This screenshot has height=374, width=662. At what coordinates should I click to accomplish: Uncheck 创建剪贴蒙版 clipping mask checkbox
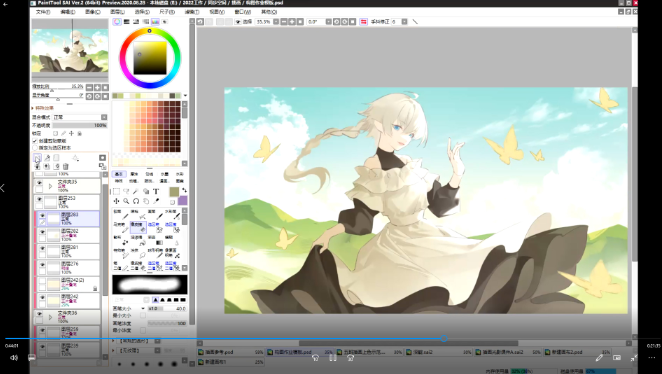tap(35, 141)
